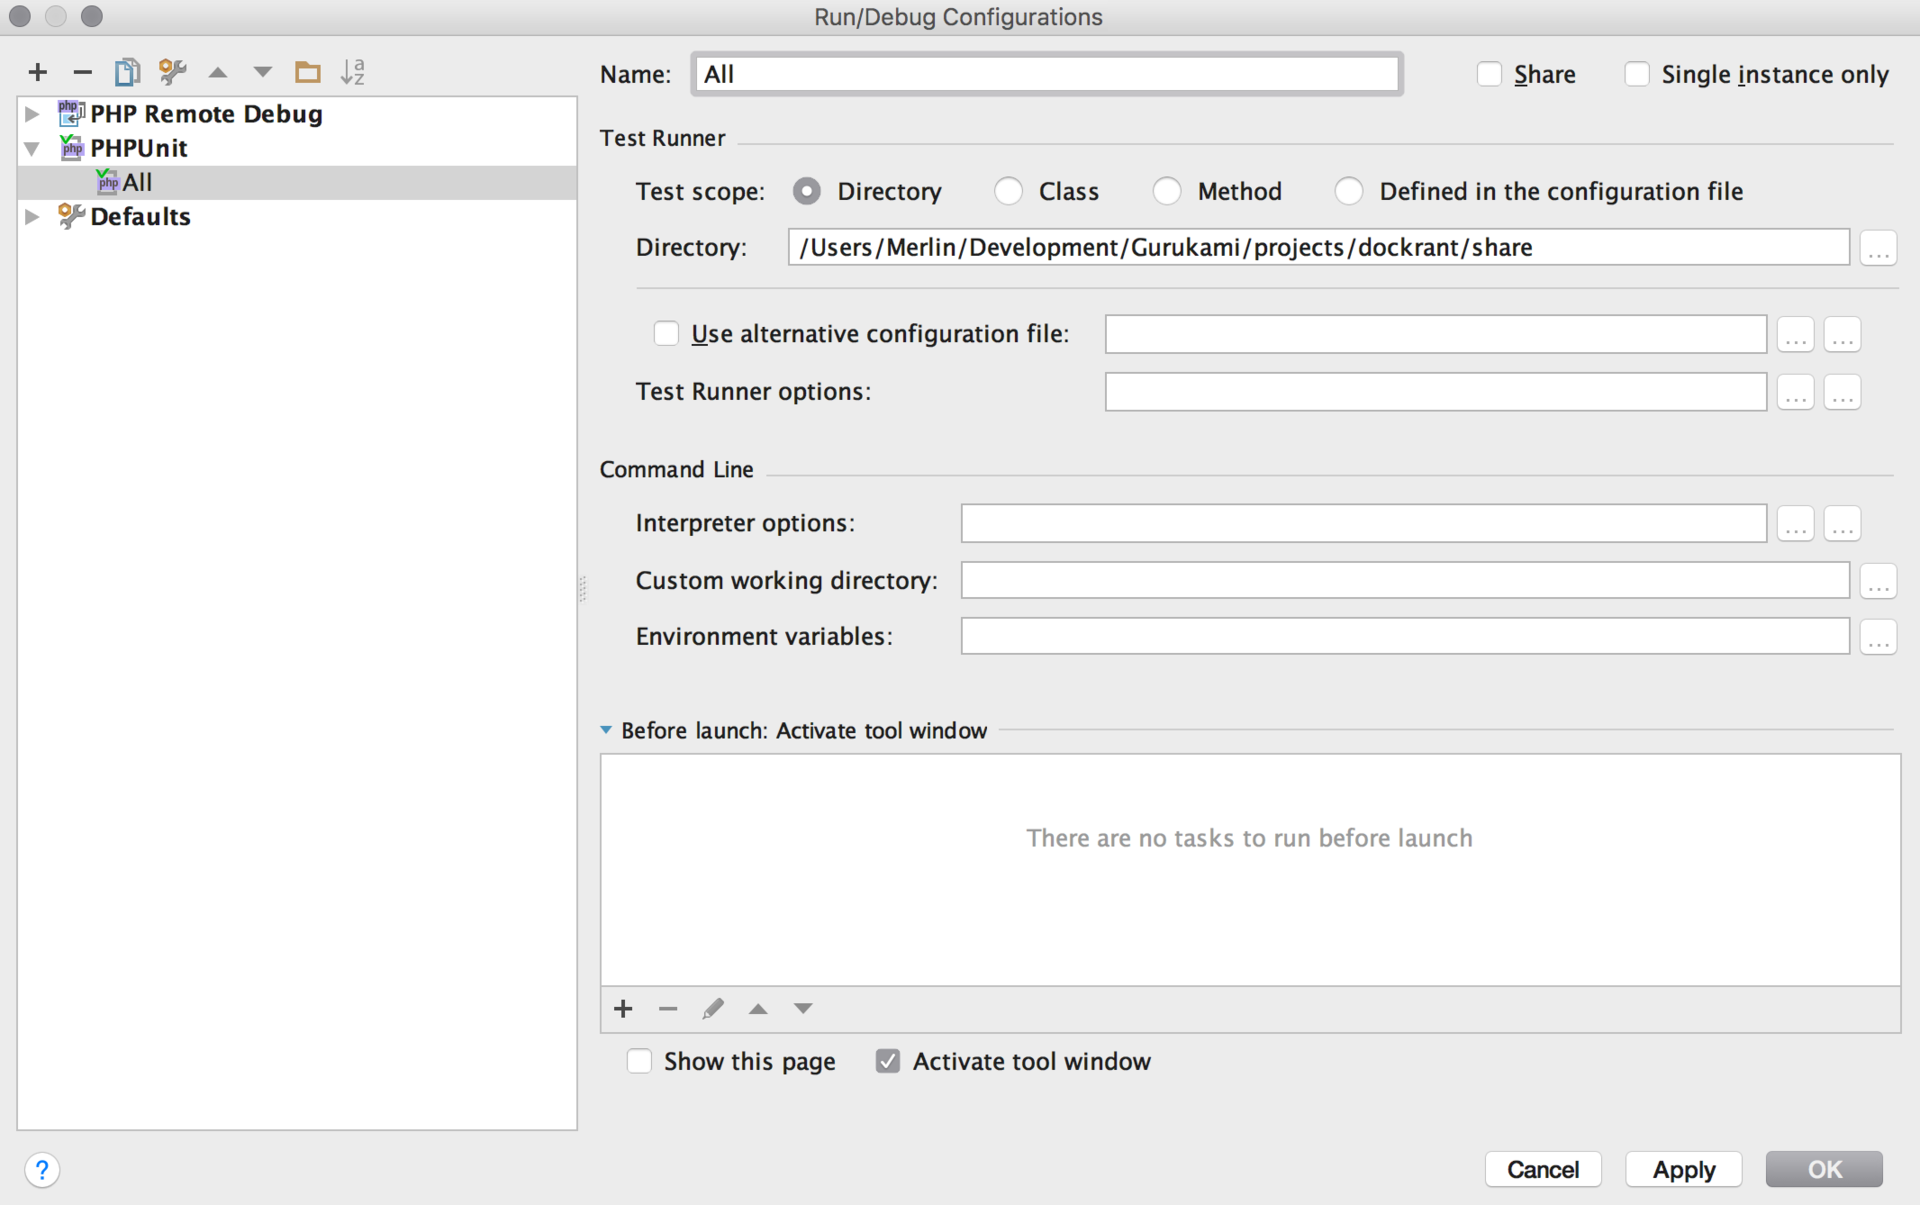Focus the Test Runner options field
1920x1205 pixels.
click(x=1435, y=392)
